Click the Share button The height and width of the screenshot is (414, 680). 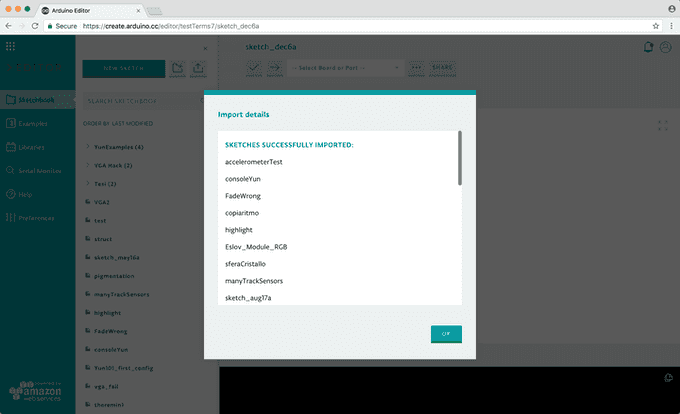pos(443,68)
